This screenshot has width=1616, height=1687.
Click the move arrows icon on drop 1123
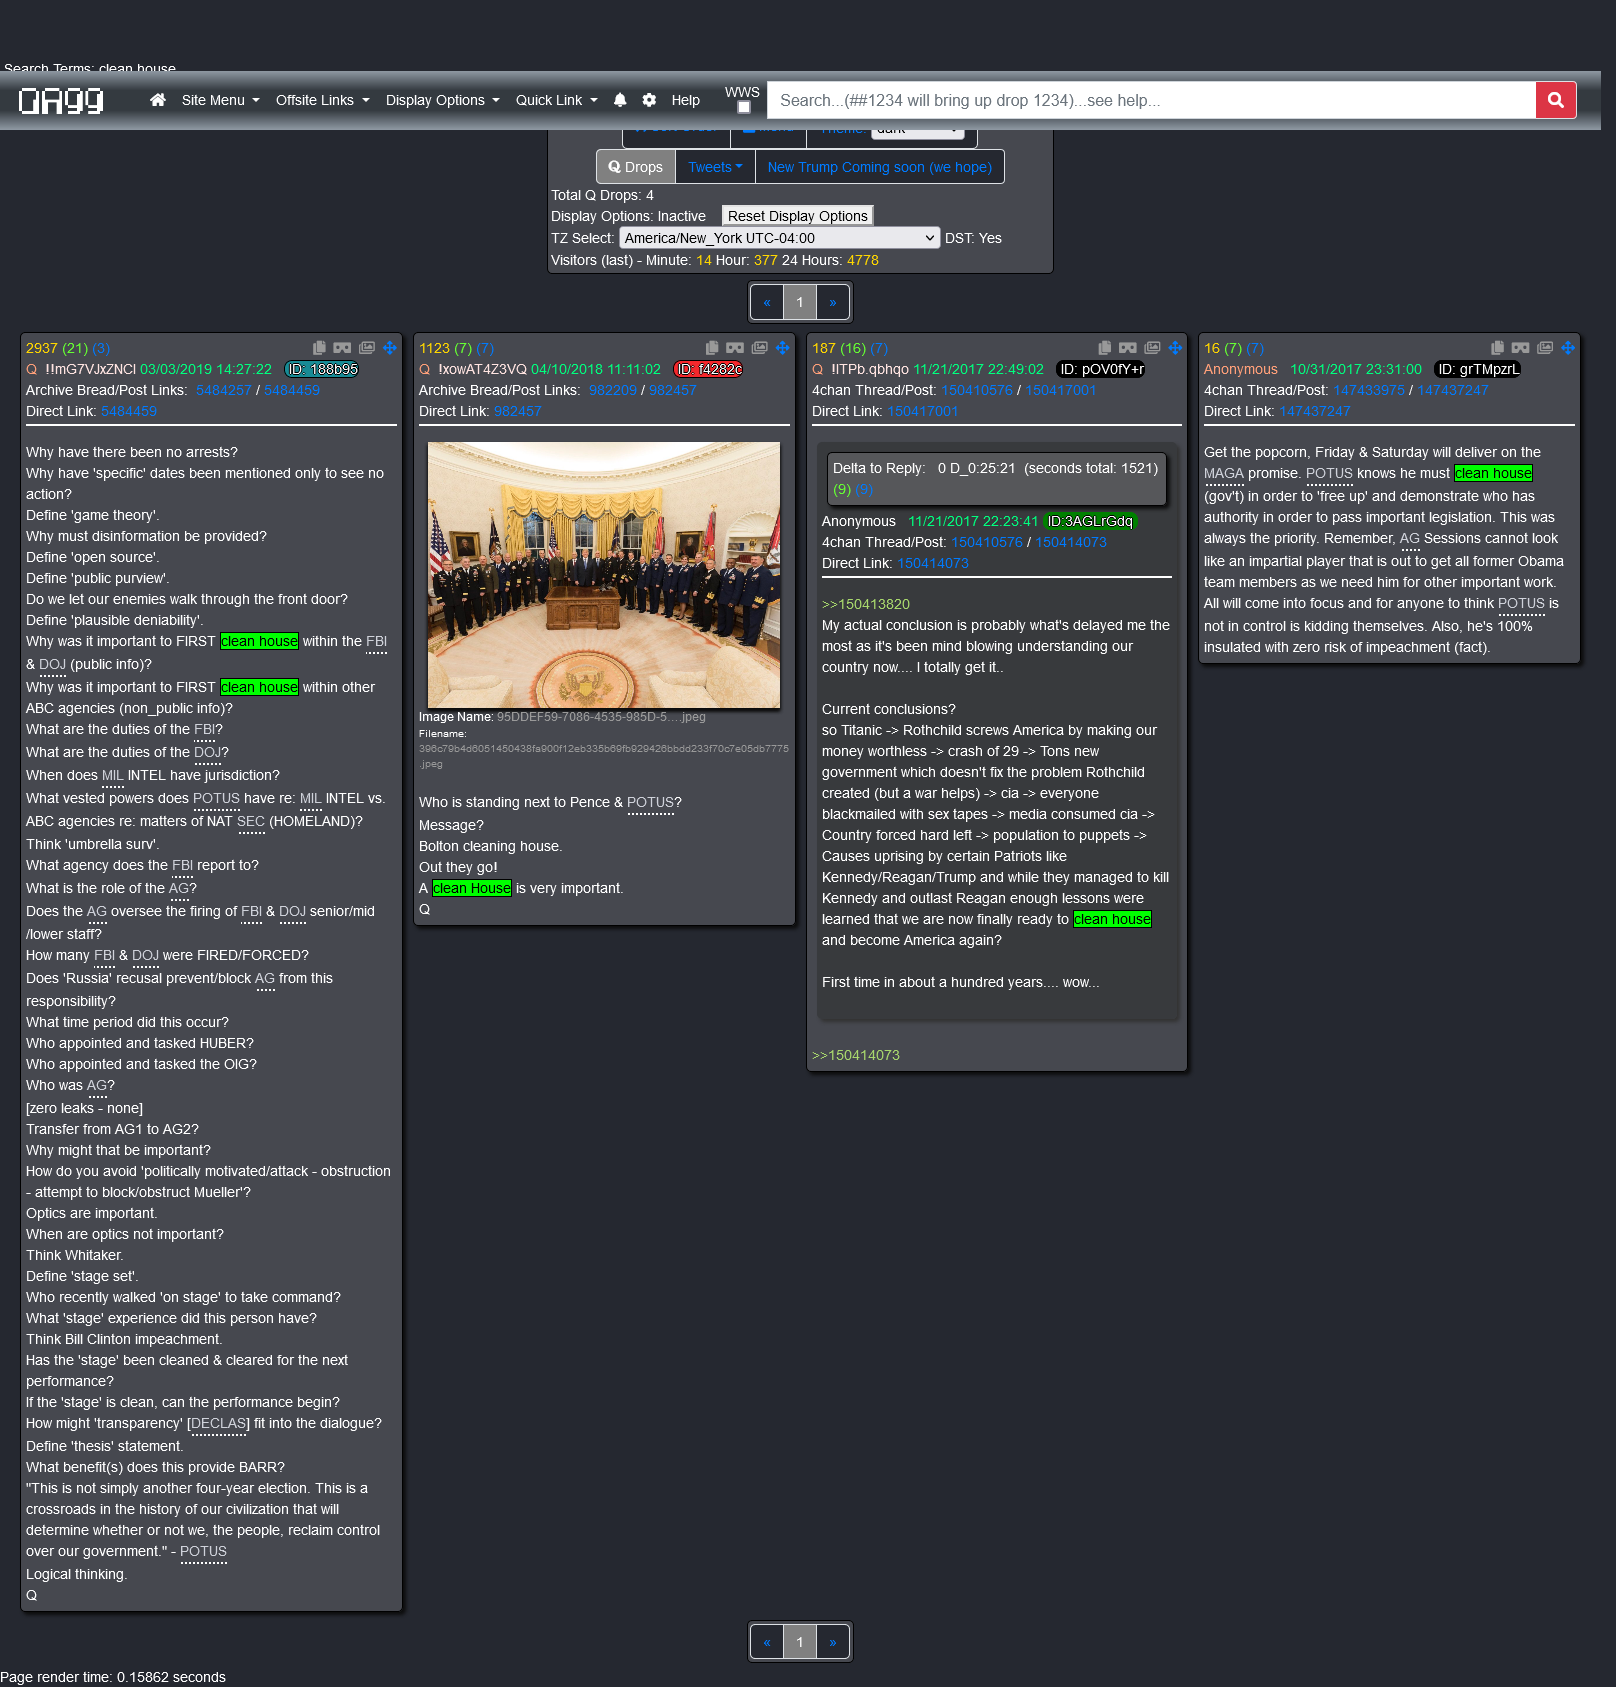783,348
